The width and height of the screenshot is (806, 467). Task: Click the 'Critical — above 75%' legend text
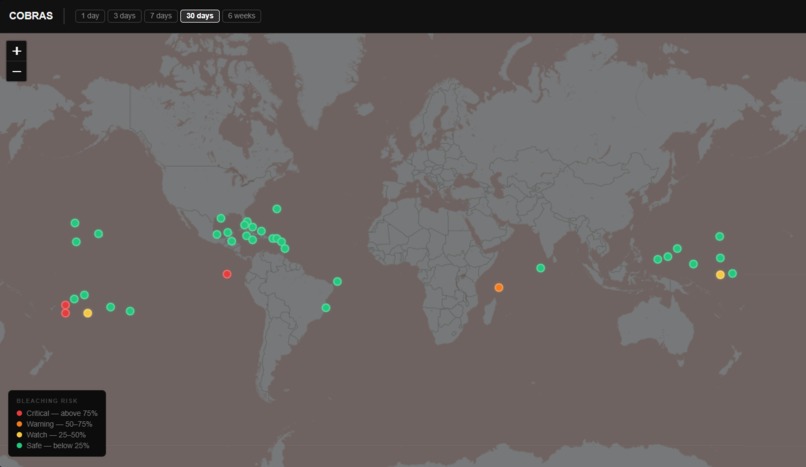[62, 413]
